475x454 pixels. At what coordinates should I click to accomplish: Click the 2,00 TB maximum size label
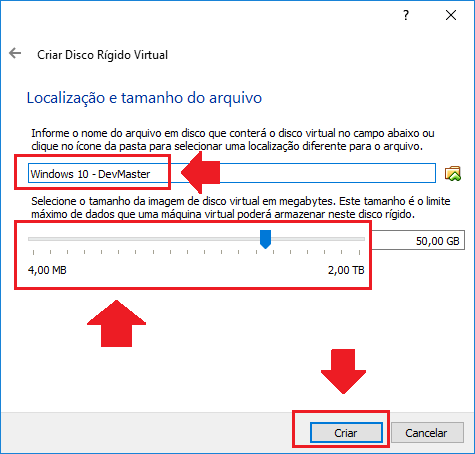click(x=346, y=270)
